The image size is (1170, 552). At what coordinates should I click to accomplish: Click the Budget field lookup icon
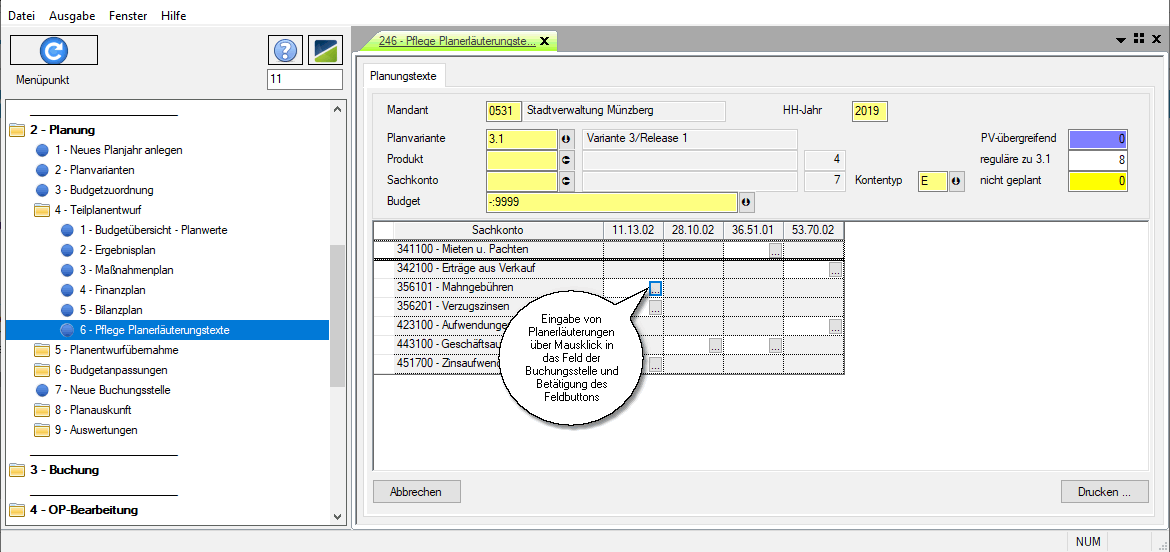[746, 202]
